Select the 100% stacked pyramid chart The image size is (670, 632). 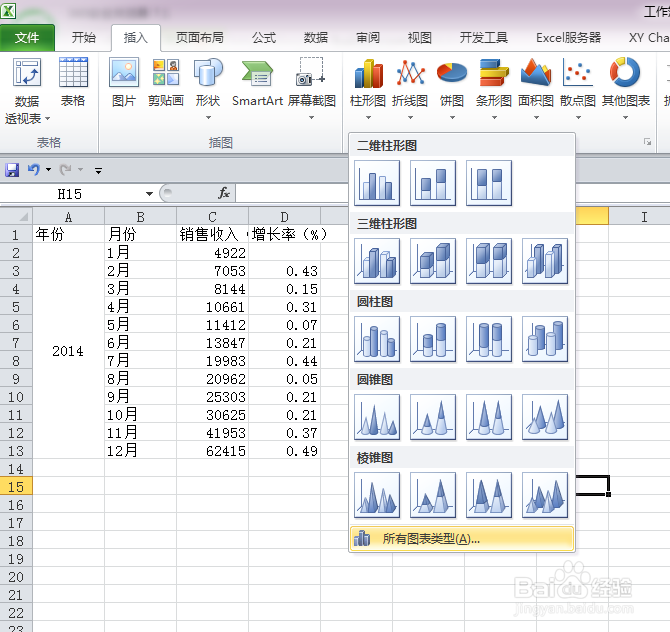tap(489, 495)
